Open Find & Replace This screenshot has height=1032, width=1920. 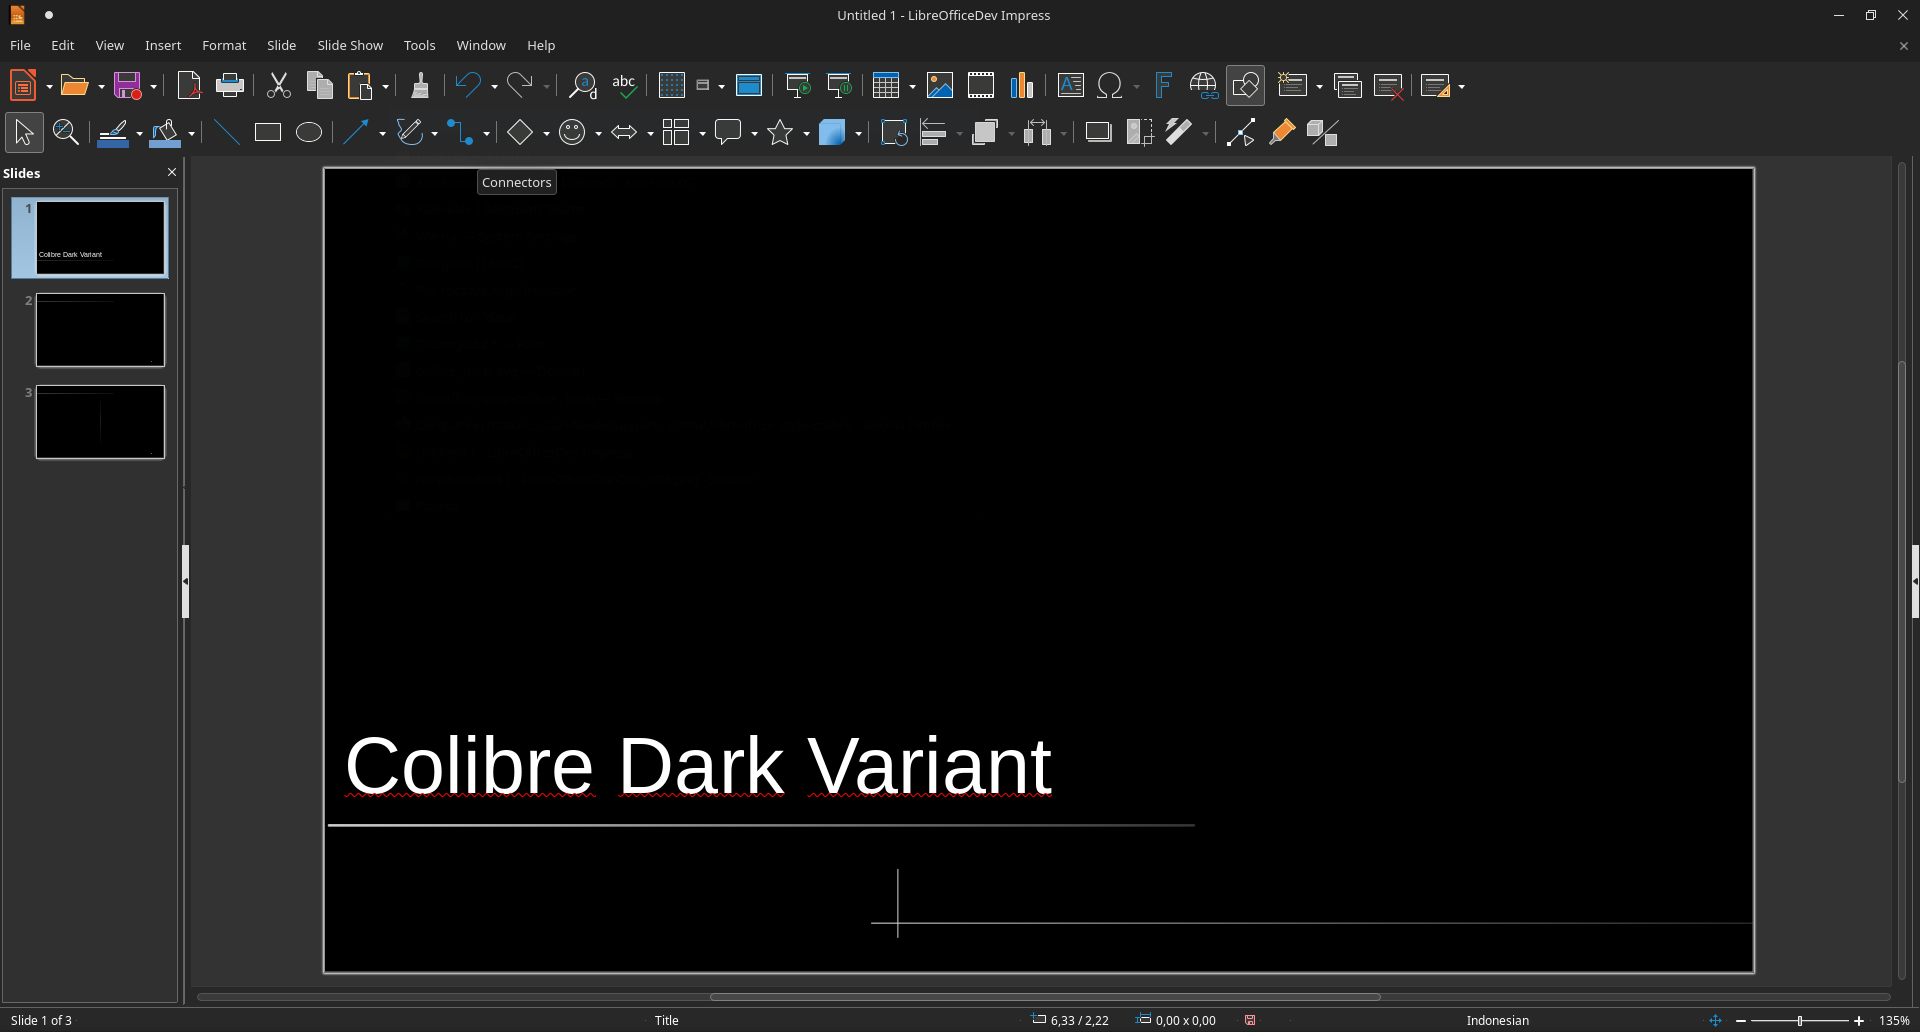pyautogui.click(x=582, y=86)
